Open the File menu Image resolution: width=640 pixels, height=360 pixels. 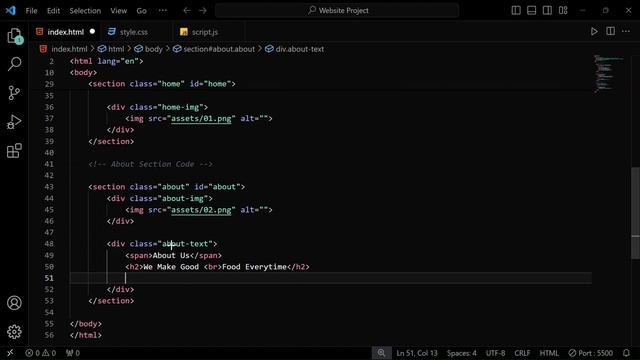point(31,11)
